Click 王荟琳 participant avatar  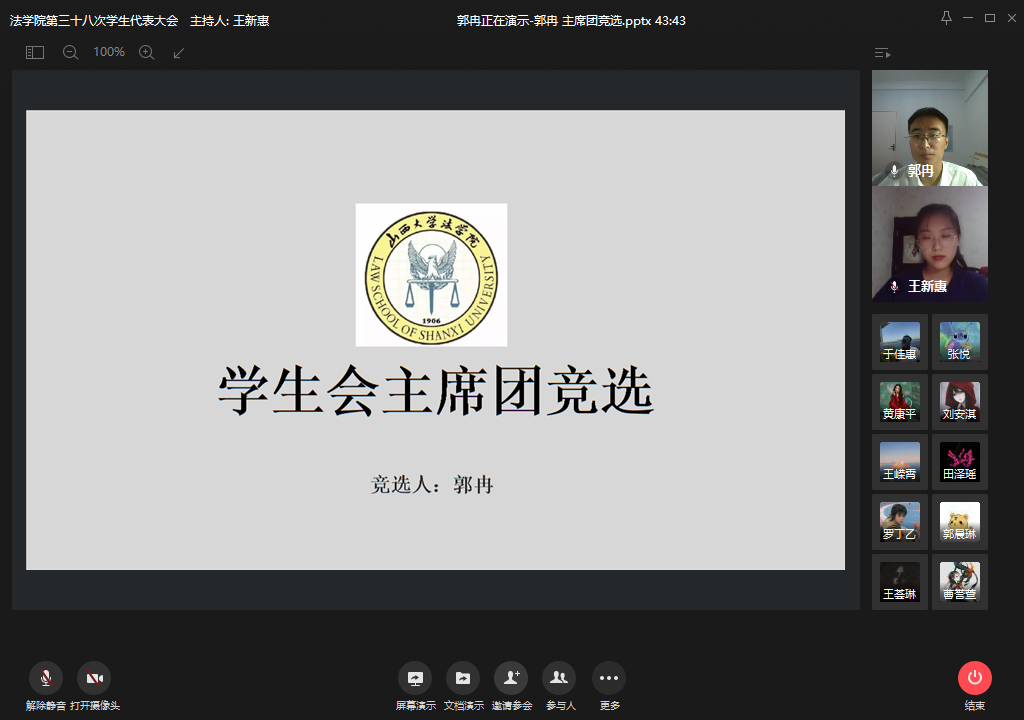tap(900, 582)
